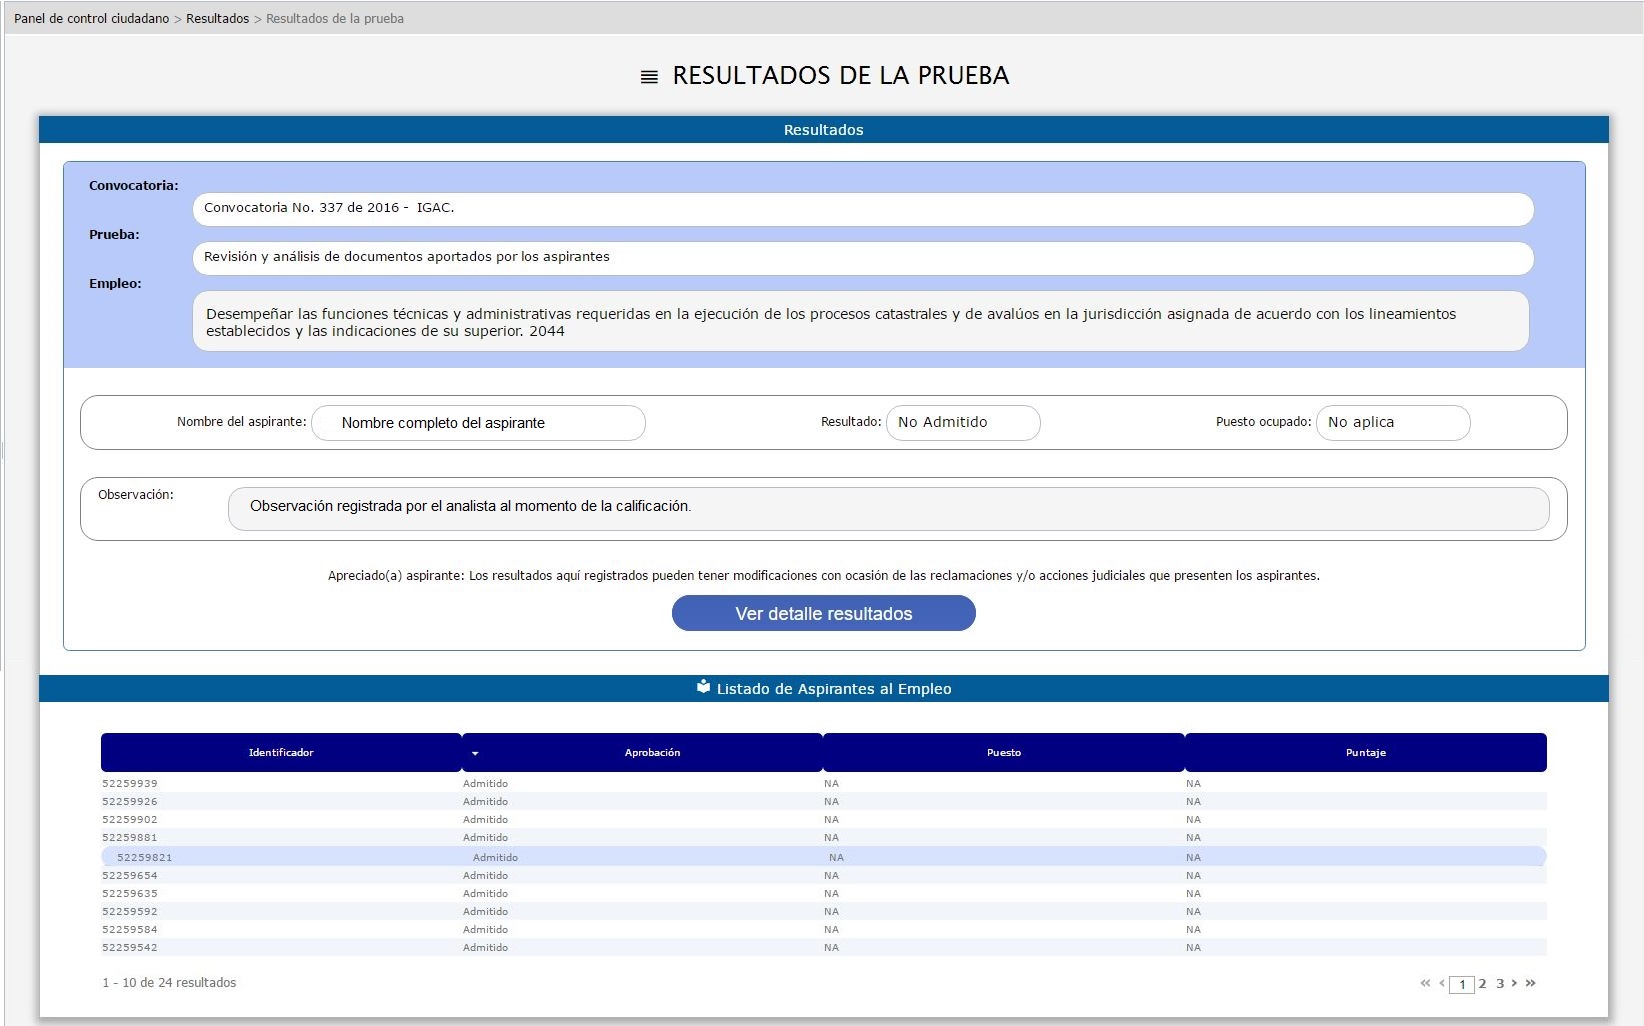Select the row with identifier 52259939
Screen dimensions: 1644x1026
[130, 784]
